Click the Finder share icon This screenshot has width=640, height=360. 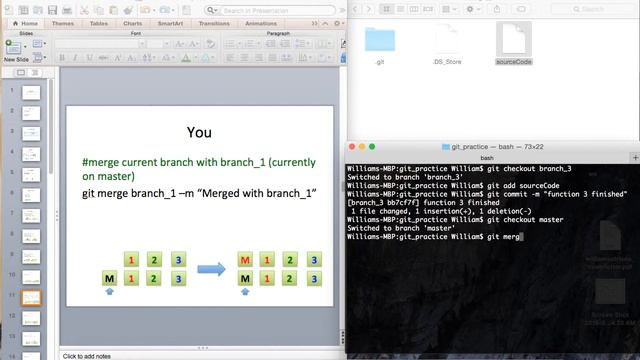click(x=497, y=9)
